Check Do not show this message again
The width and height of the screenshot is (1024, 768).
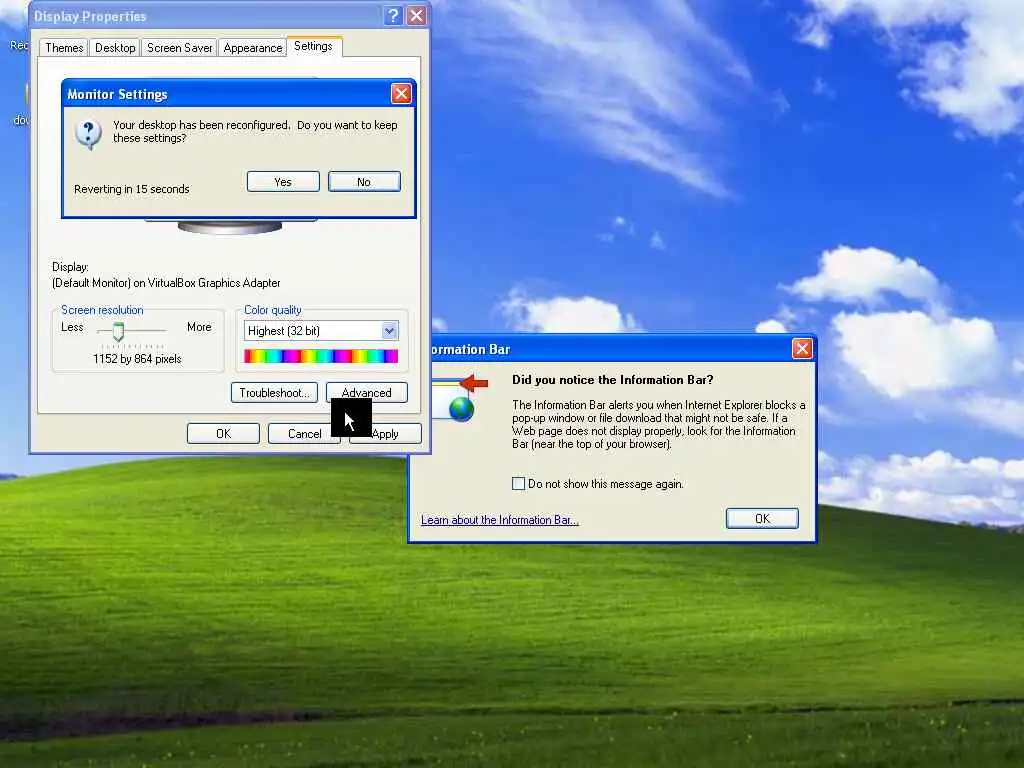519,484
